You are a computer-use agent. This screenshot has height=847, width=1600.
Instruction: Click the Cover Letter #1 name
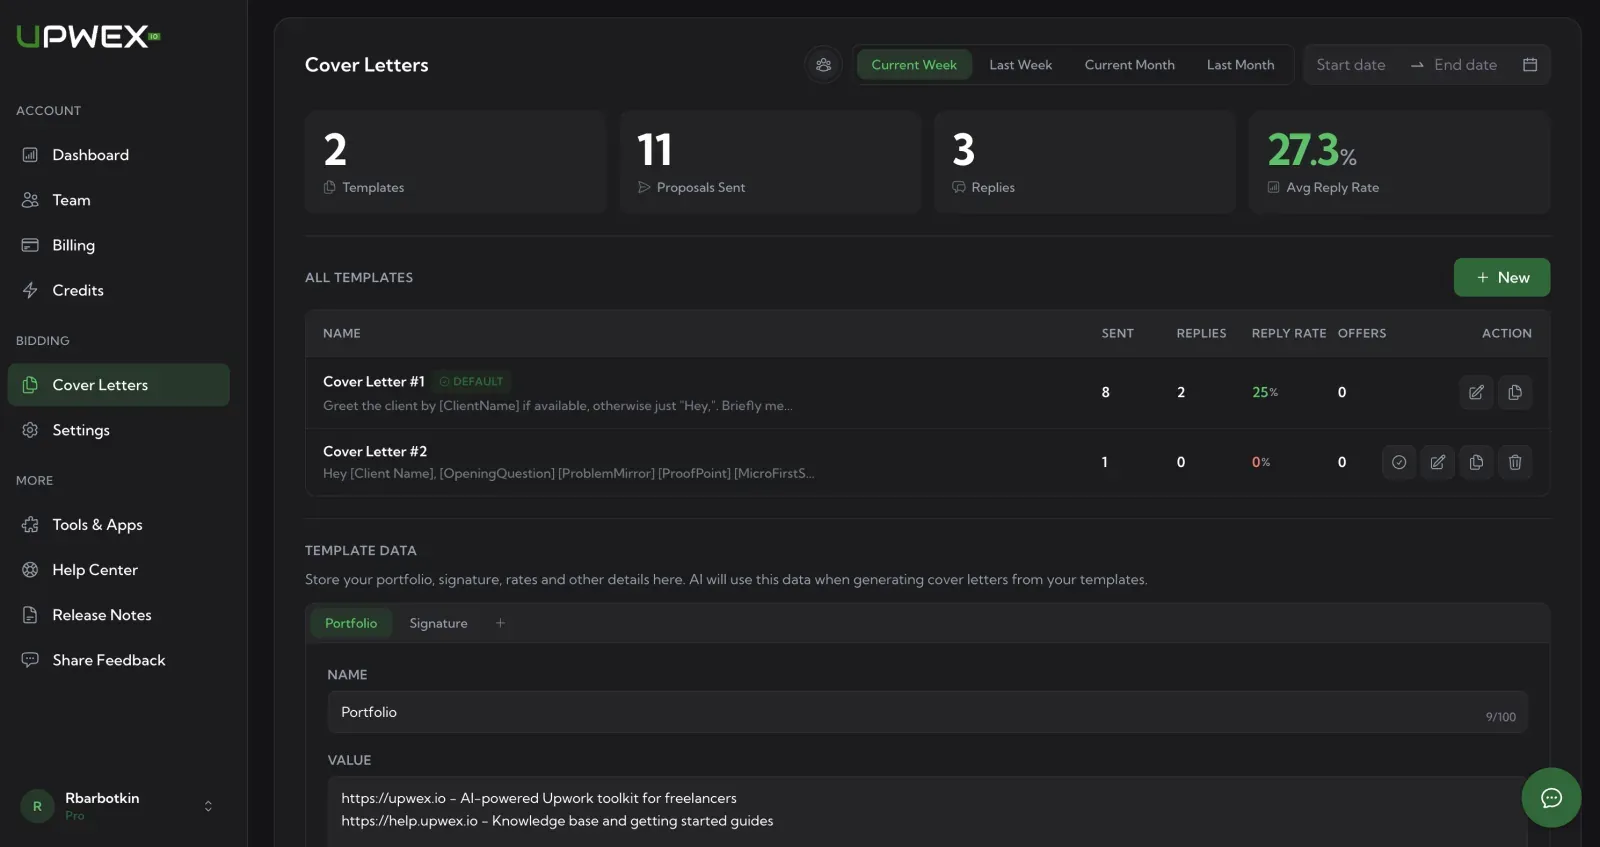tap(374, 382)
